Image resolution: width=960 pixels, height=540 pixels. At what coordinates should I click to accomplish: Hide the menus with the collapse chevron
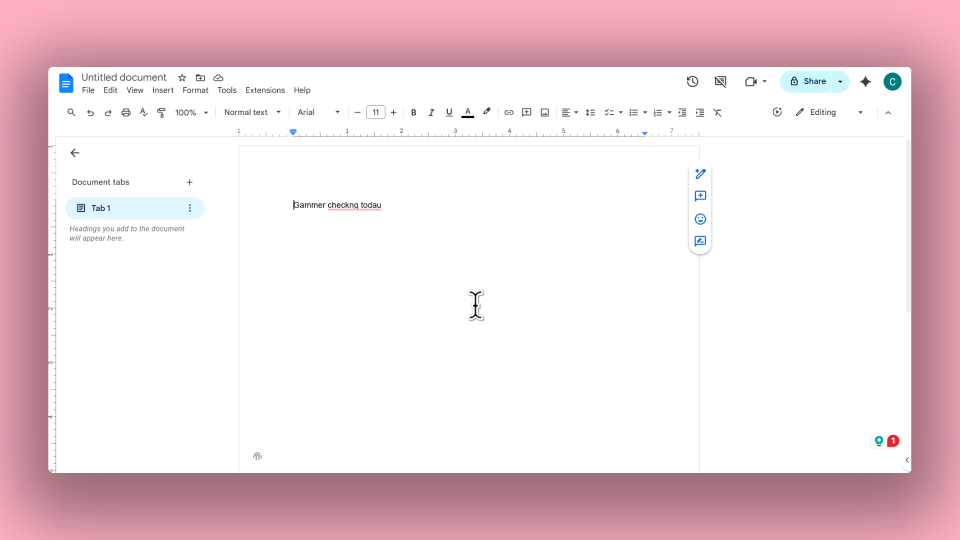pos(888,113)
